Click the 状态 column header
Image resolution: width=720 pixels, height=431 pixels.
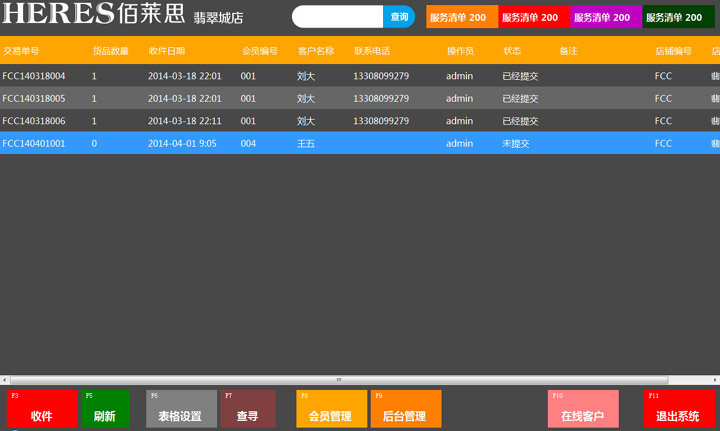[512, 51]
